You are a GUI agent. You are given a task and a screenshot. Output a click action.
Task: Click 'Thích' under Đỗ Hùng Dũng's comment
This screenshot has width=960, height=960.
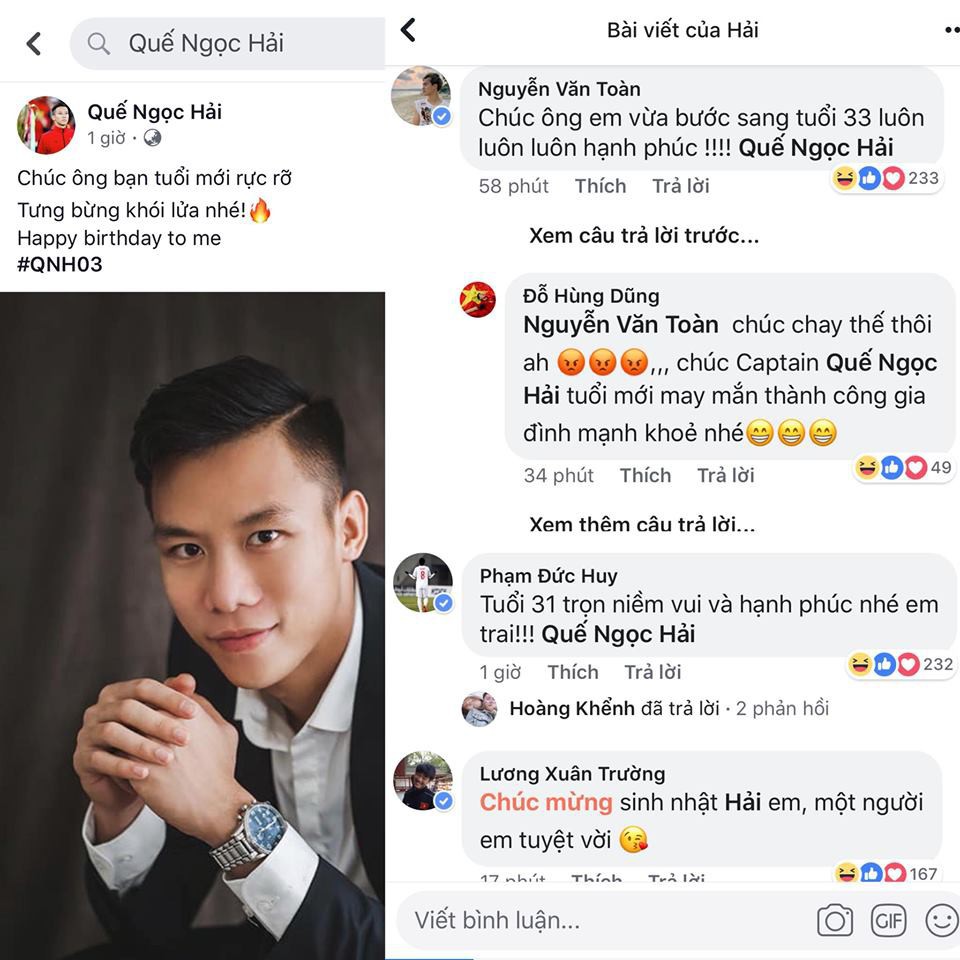(x=645, y=475)
